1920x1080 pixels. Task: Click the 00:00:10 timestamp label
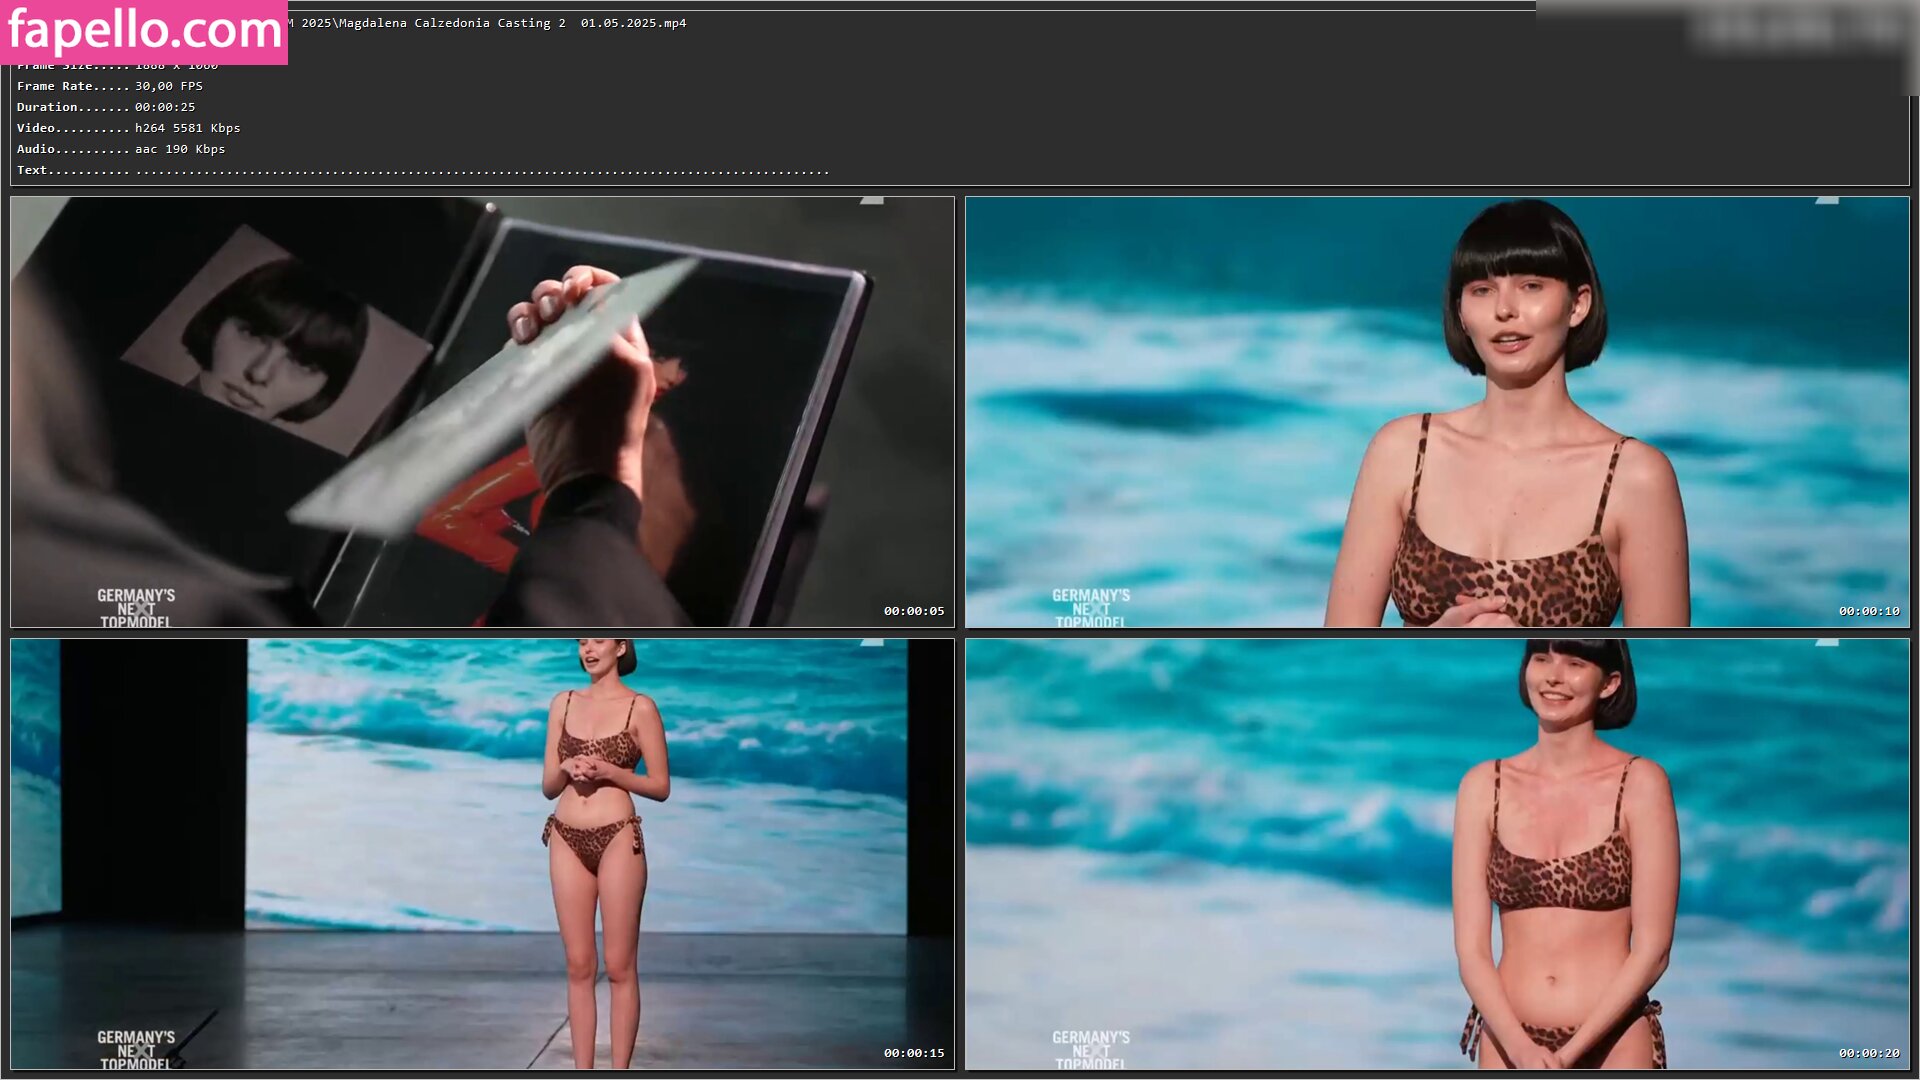coord(1868,611)
